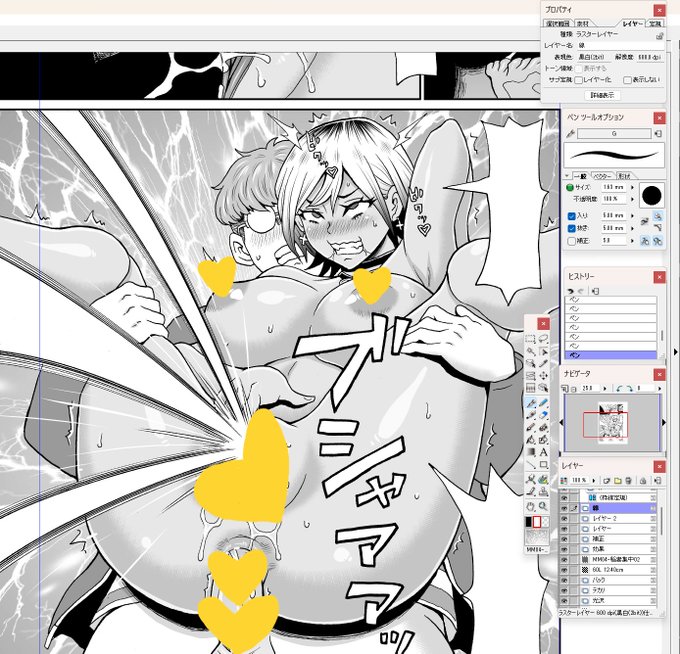Screen dimensions: 680x654
Task: Switch to 選択範囲 tab in Properties panel
Action: tap(559, 24)
